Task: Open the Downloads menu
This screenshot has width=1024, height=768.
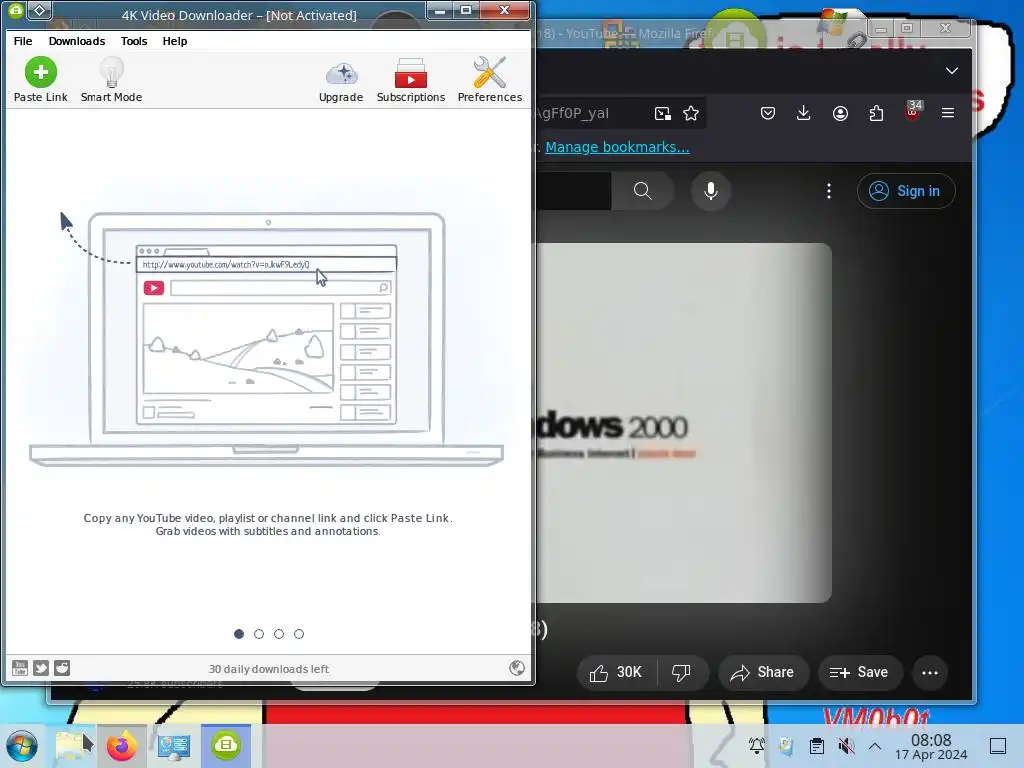Action: [x=76, y=40]
